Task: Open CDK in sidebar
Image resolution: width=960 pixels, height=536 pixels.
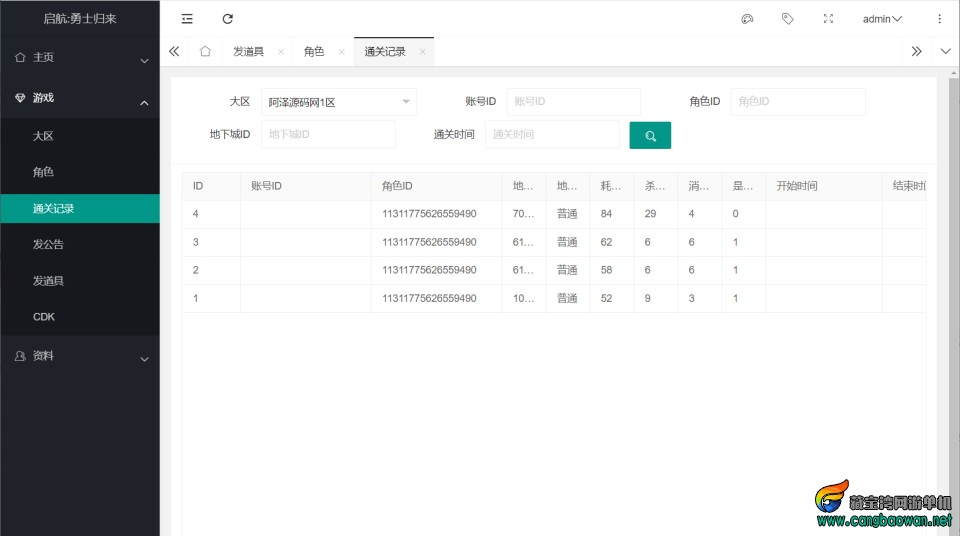Action: click(80, 317)
